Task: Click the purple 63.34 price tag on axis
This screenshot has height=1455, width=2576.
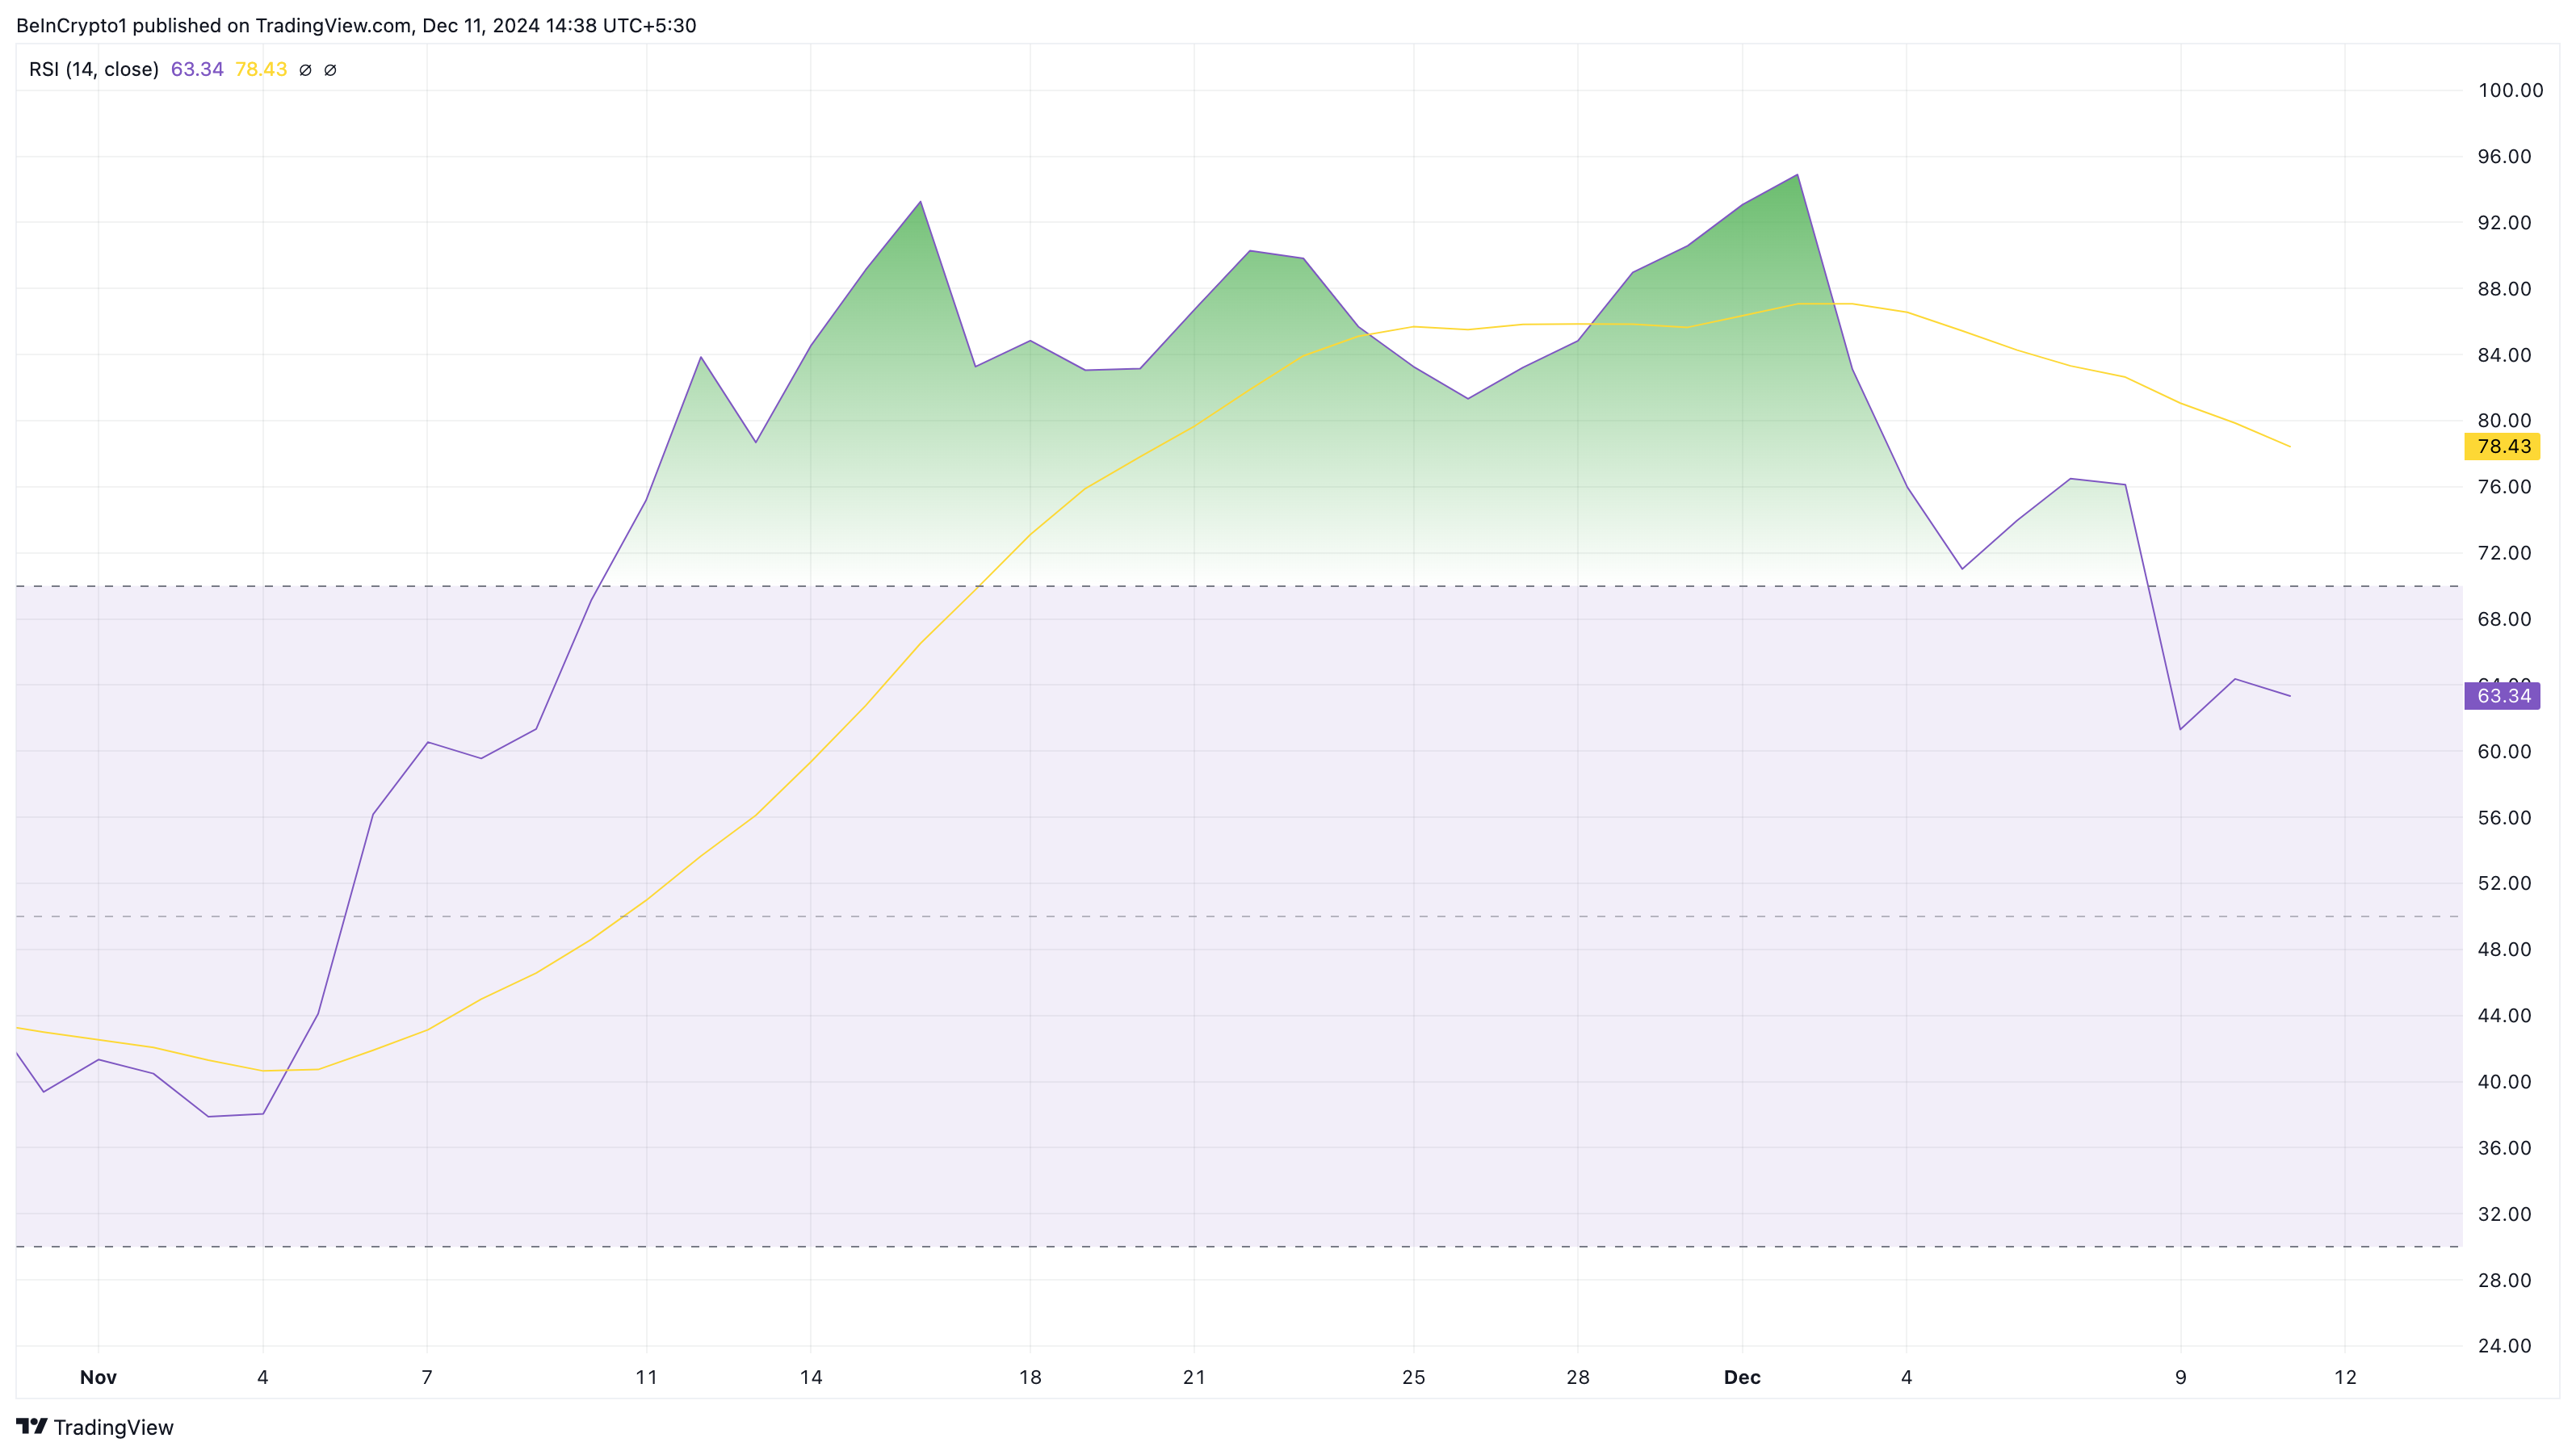Action: pos(2502,696)
